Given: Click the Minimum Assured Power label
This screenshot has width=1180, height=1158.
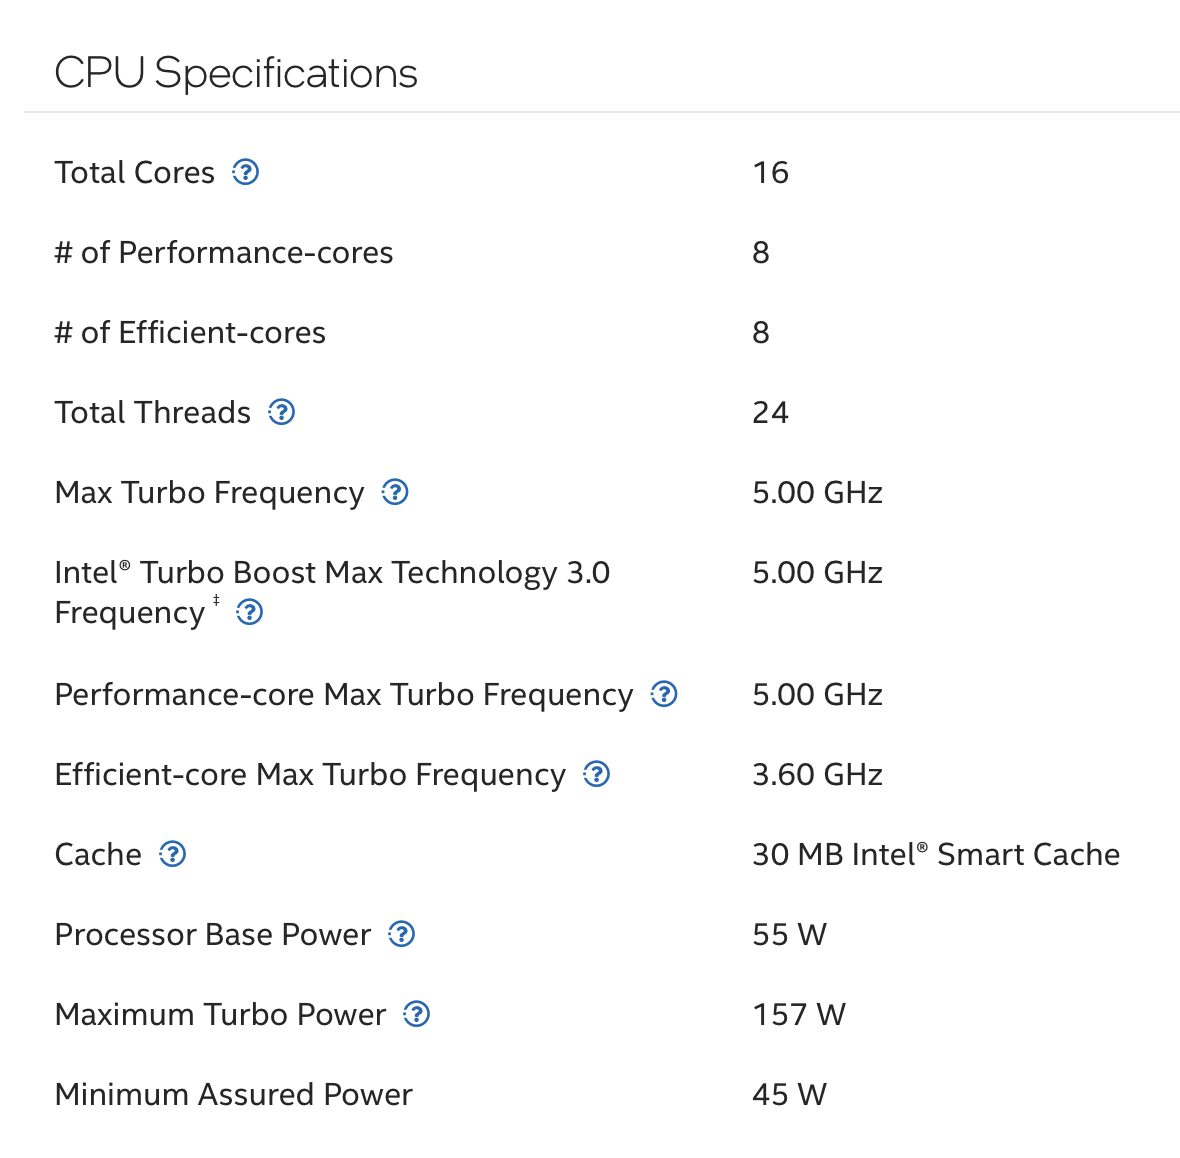Looking at the screenshot, I should tap(233, 1095).
